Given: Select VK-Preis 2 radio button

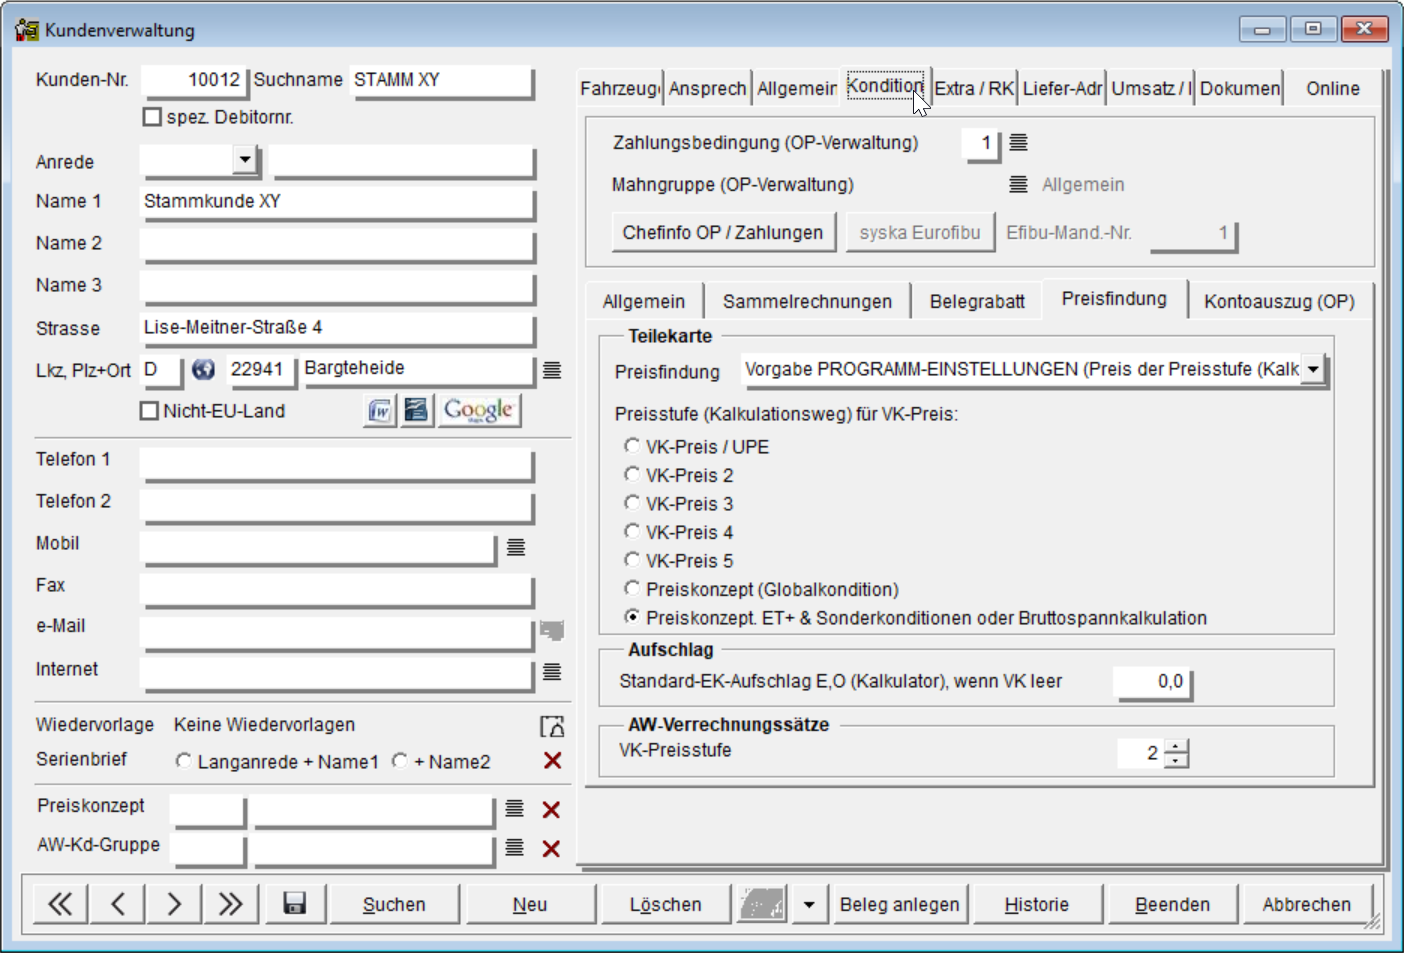Looking at the screenshot, I should click(632, 474).
